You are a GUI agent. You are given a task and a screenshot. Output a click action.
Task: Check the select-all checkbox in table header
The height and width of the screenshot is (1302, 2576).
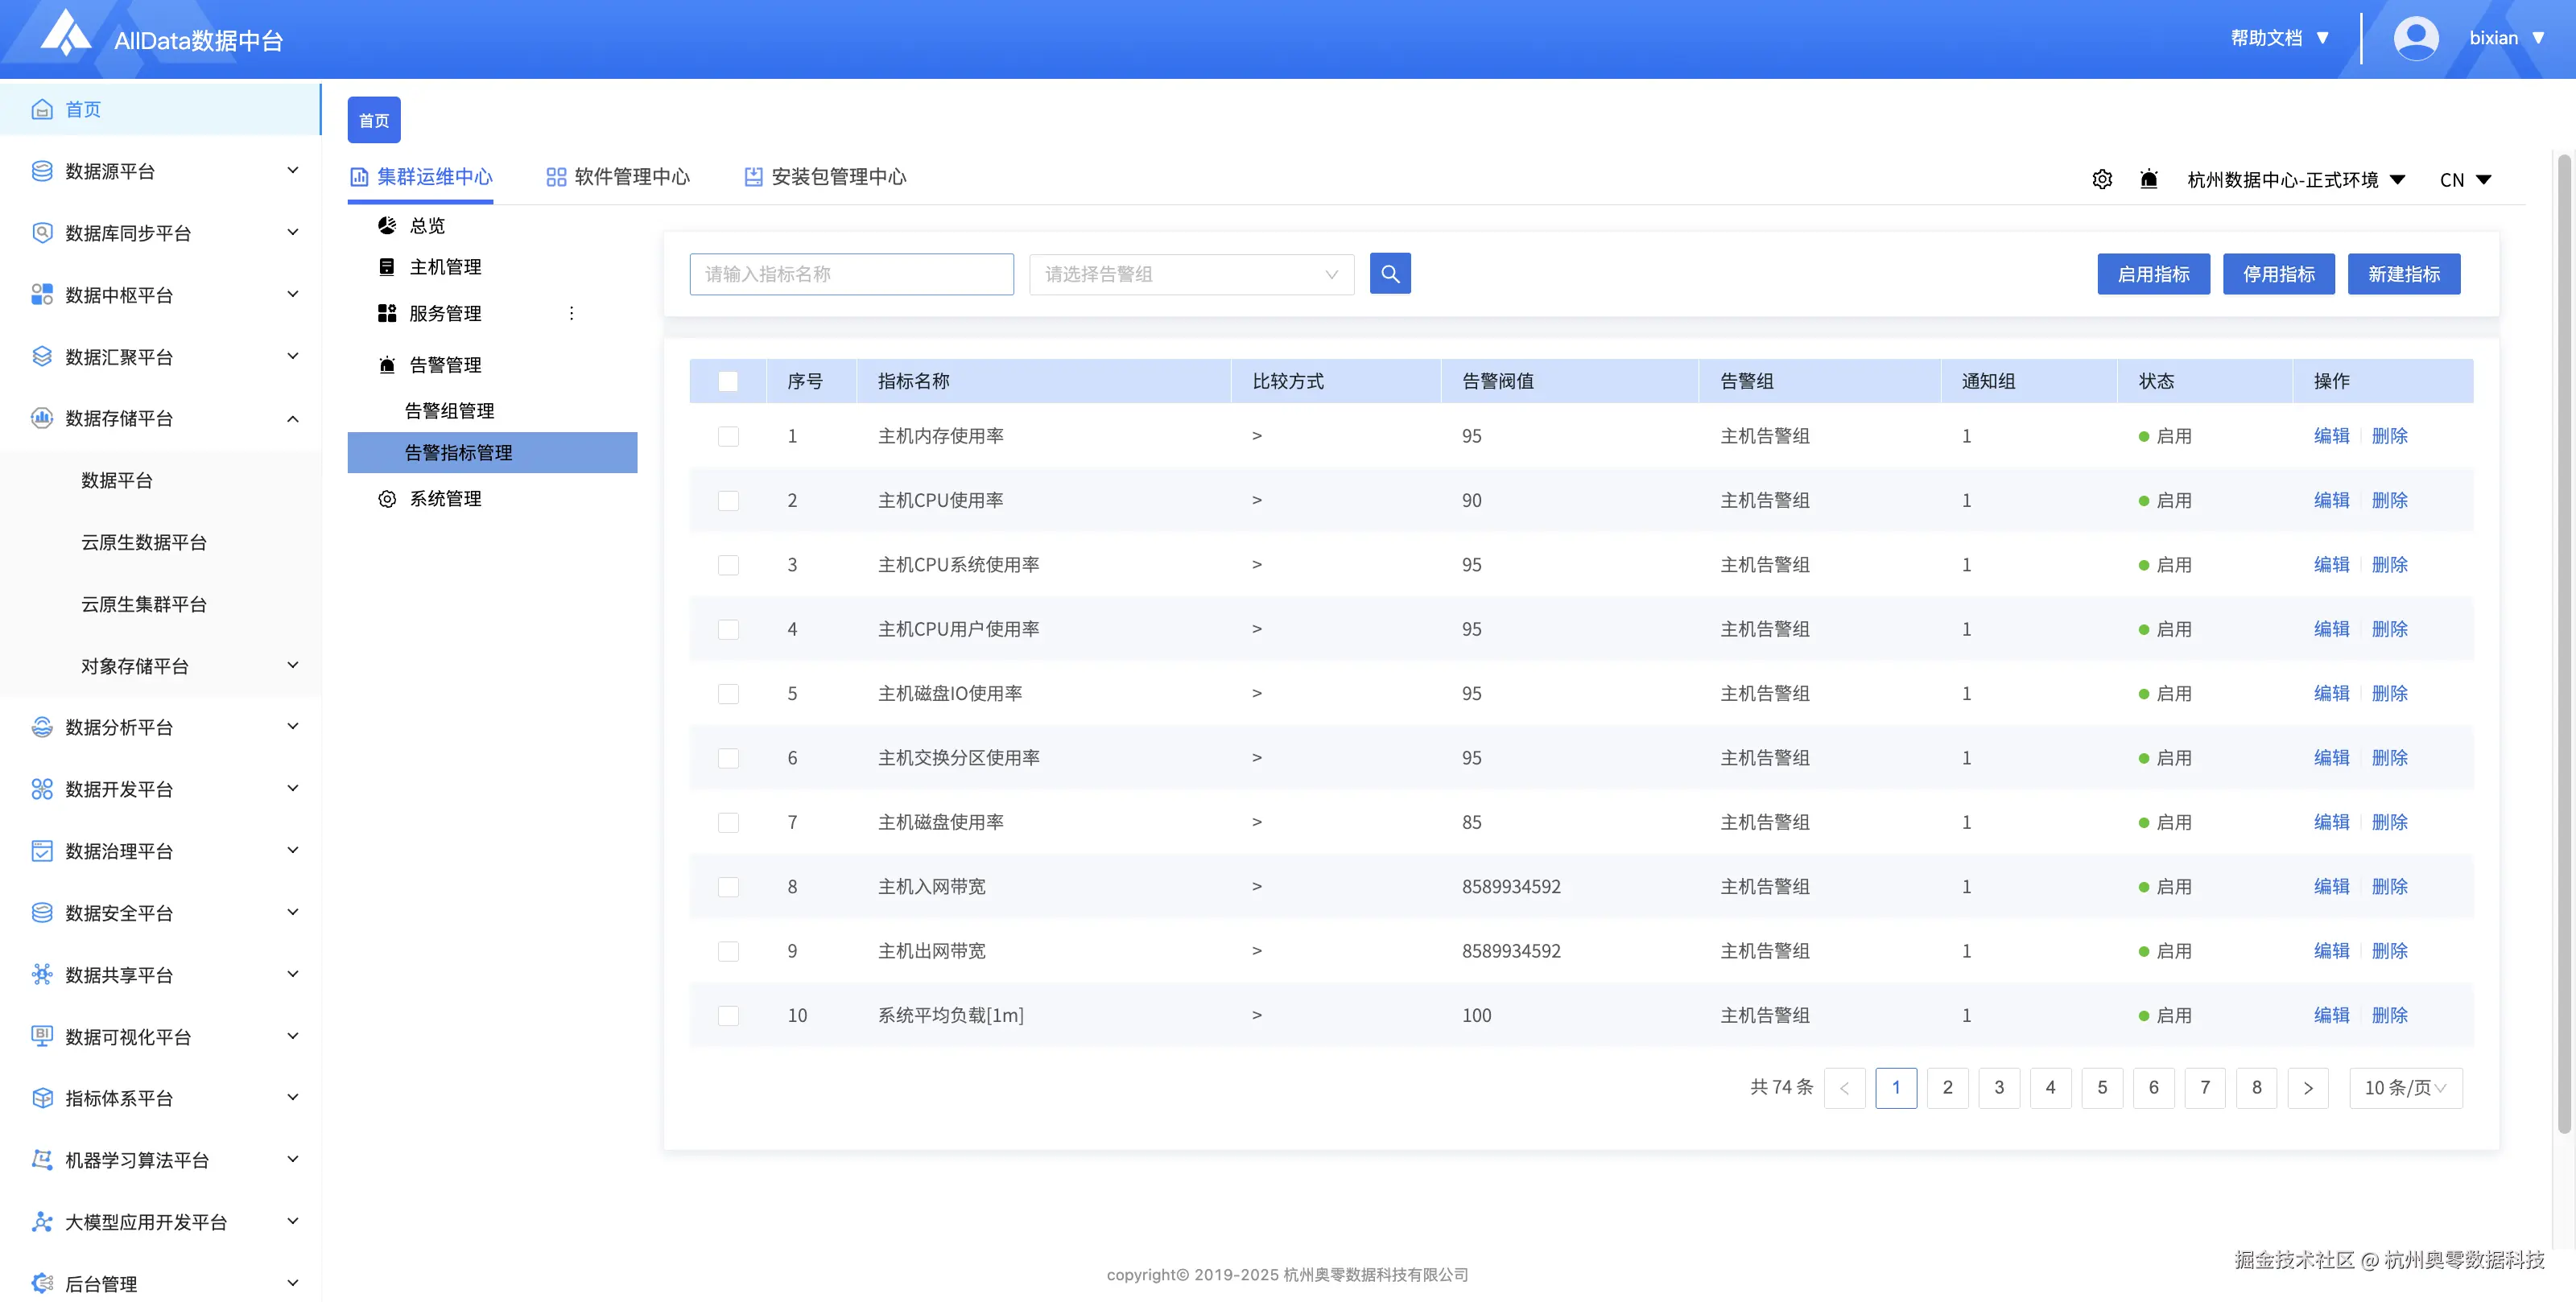728,381
